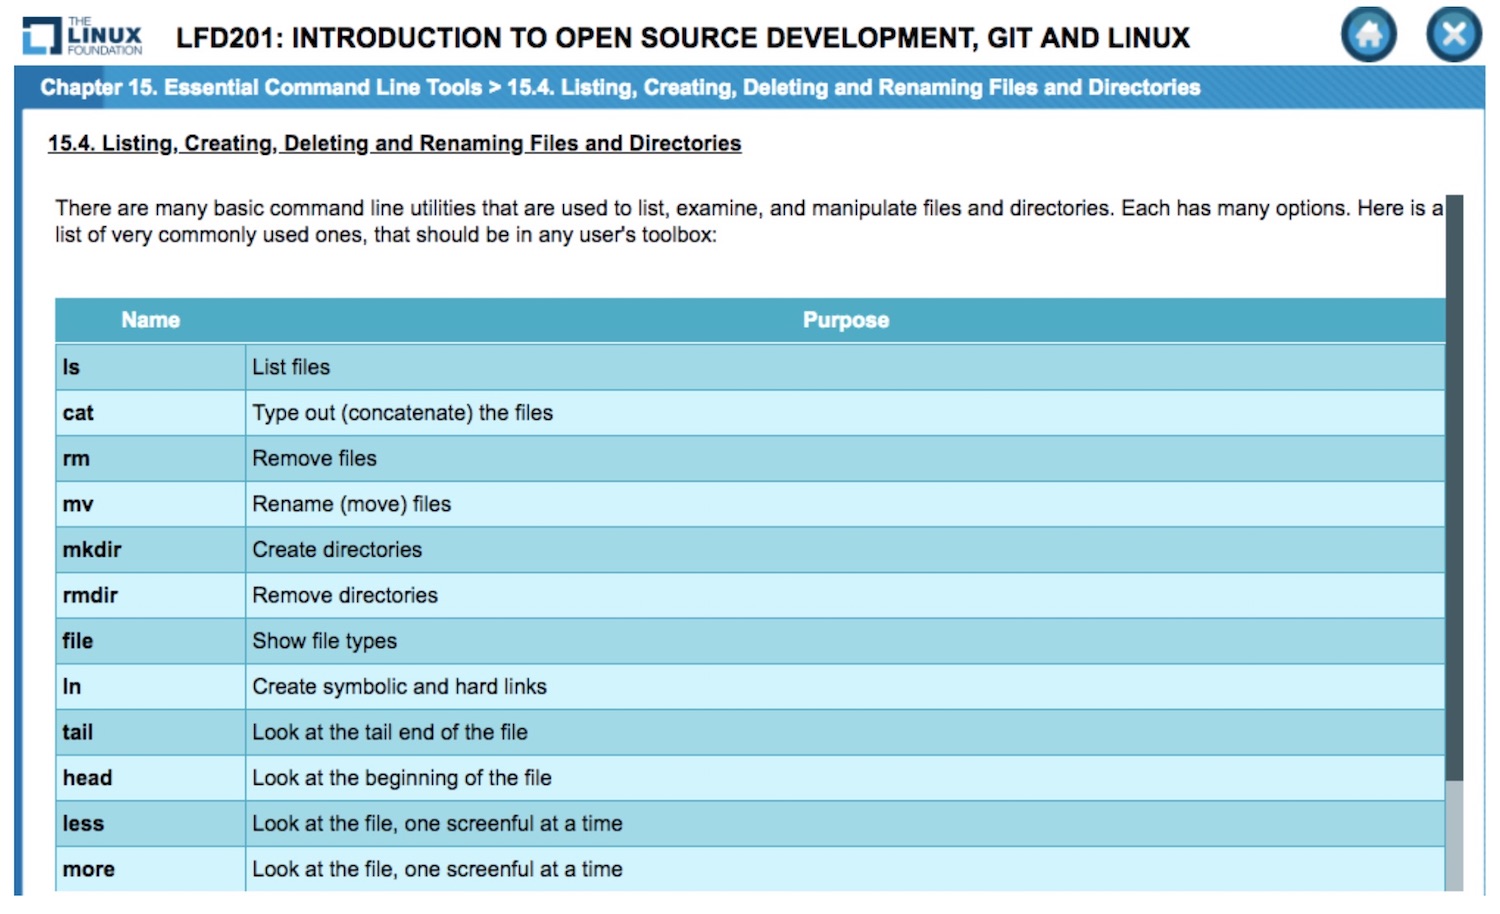Select the 'ln' command cell
Image resolution: width=1500 pixels, height=914 pixels.
coord(151,687)
